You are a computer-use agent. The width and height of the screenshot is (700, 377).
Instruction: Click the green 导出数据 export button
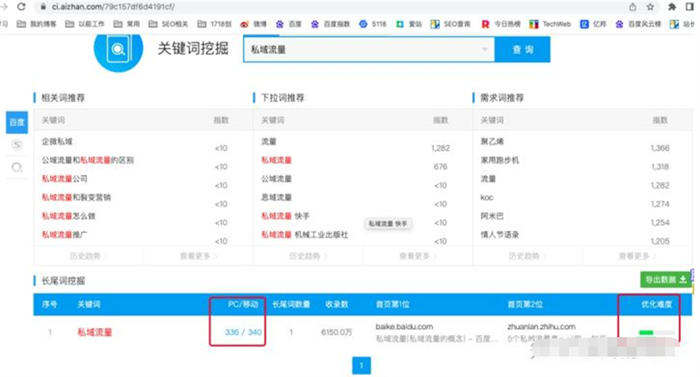[x=666, y=280]
